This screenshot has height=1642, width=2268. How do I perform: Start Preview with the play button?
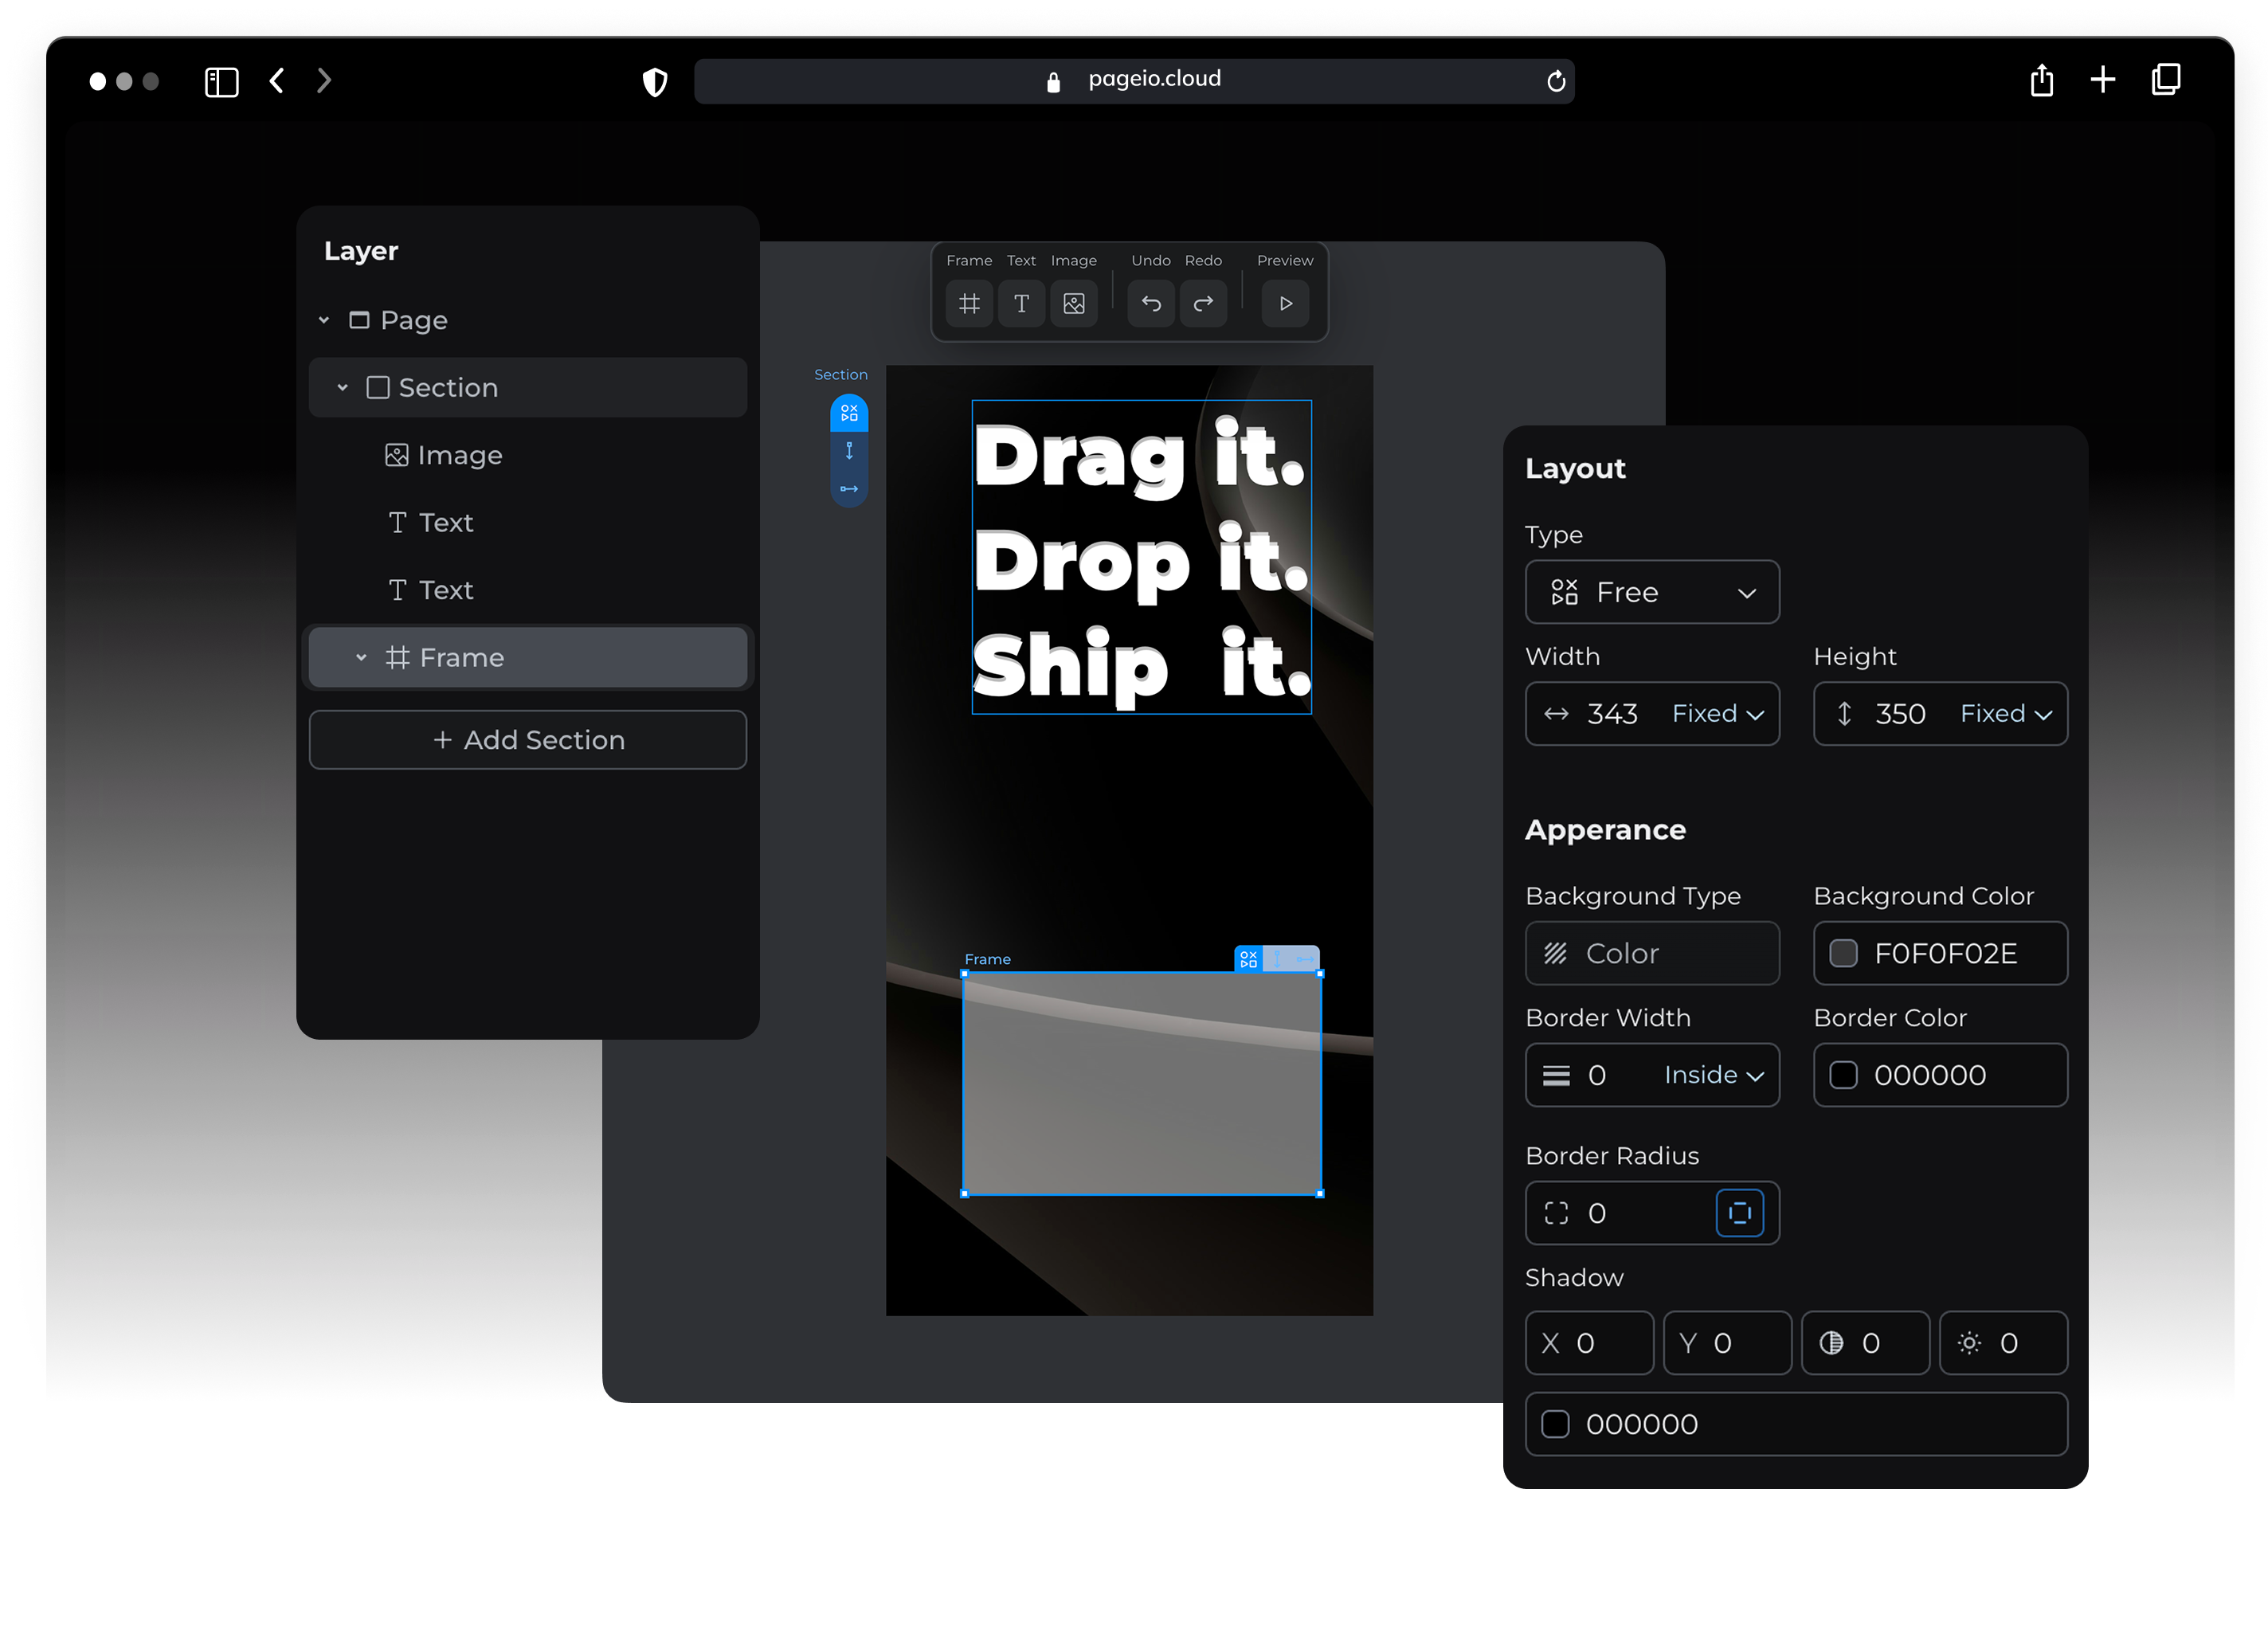tap(1286, 303)
